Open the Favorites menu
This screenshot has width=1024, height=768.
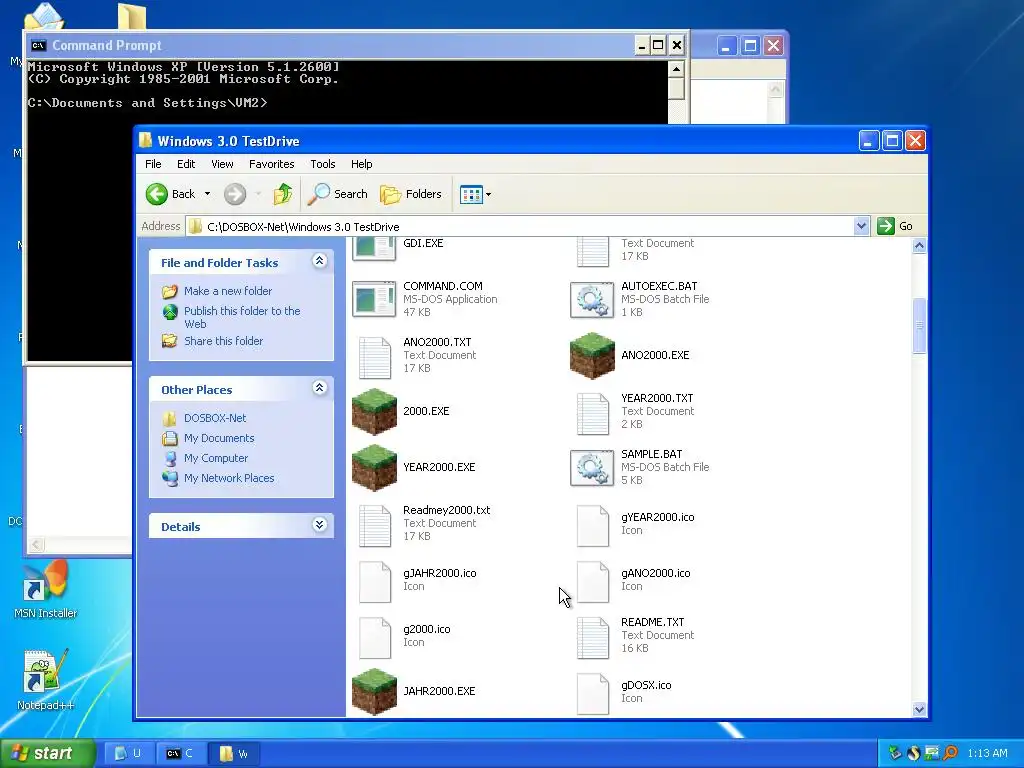click(272, 164)
